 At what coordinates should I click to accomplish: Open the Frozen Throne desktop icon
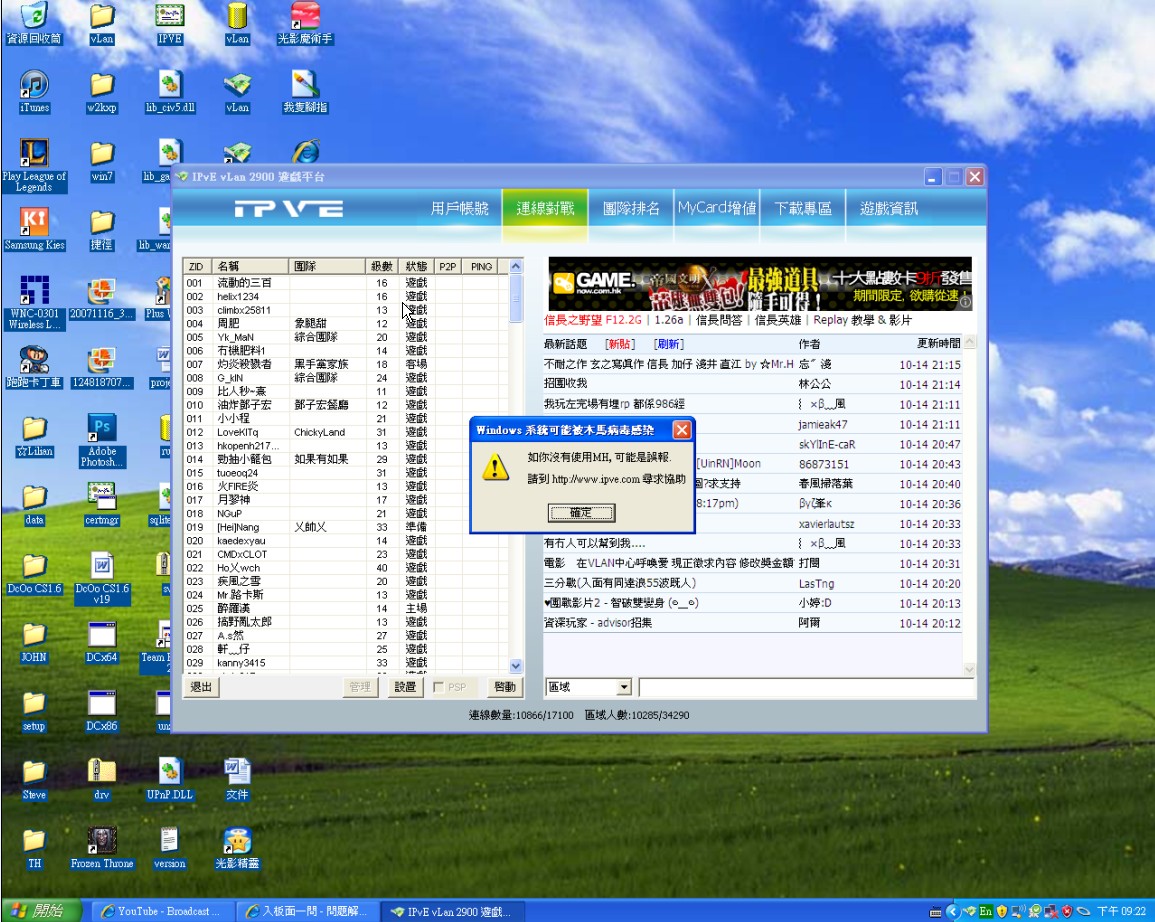pyautogui.click(x=102, y=841)
